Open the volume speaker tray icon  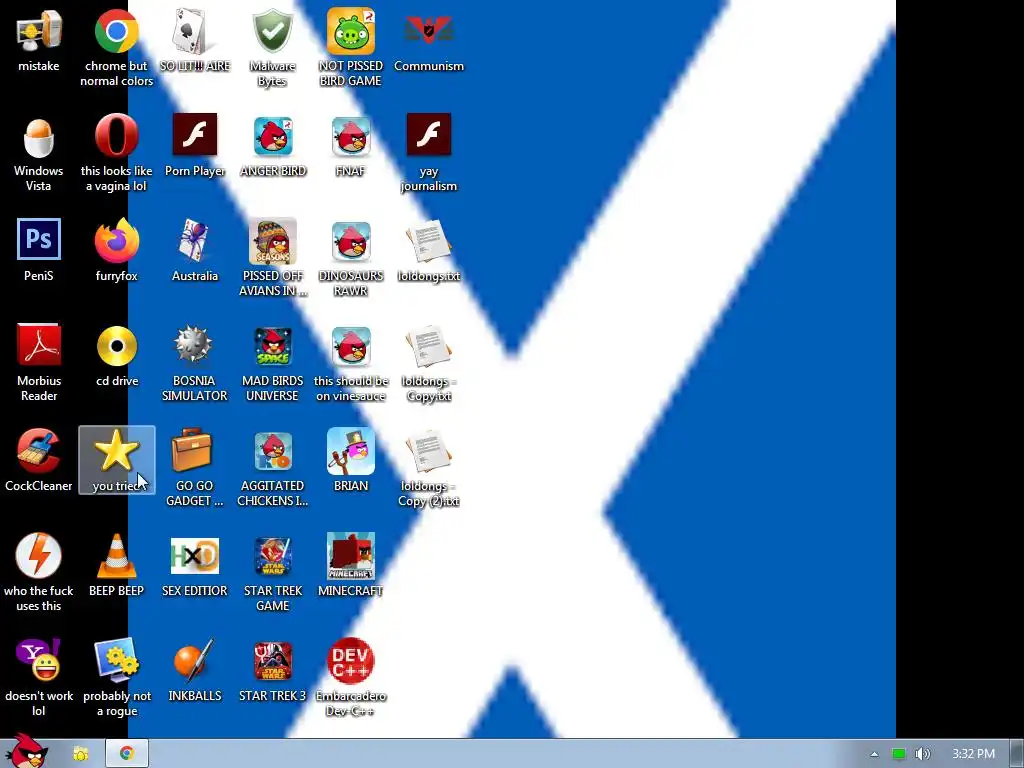(x=922, y=754)
